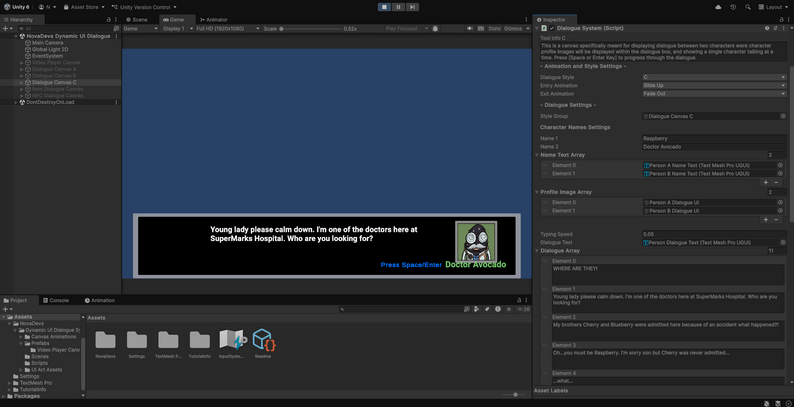
Task: Lock the Hierarchy panel with the padlock
Action: (108, 20)
